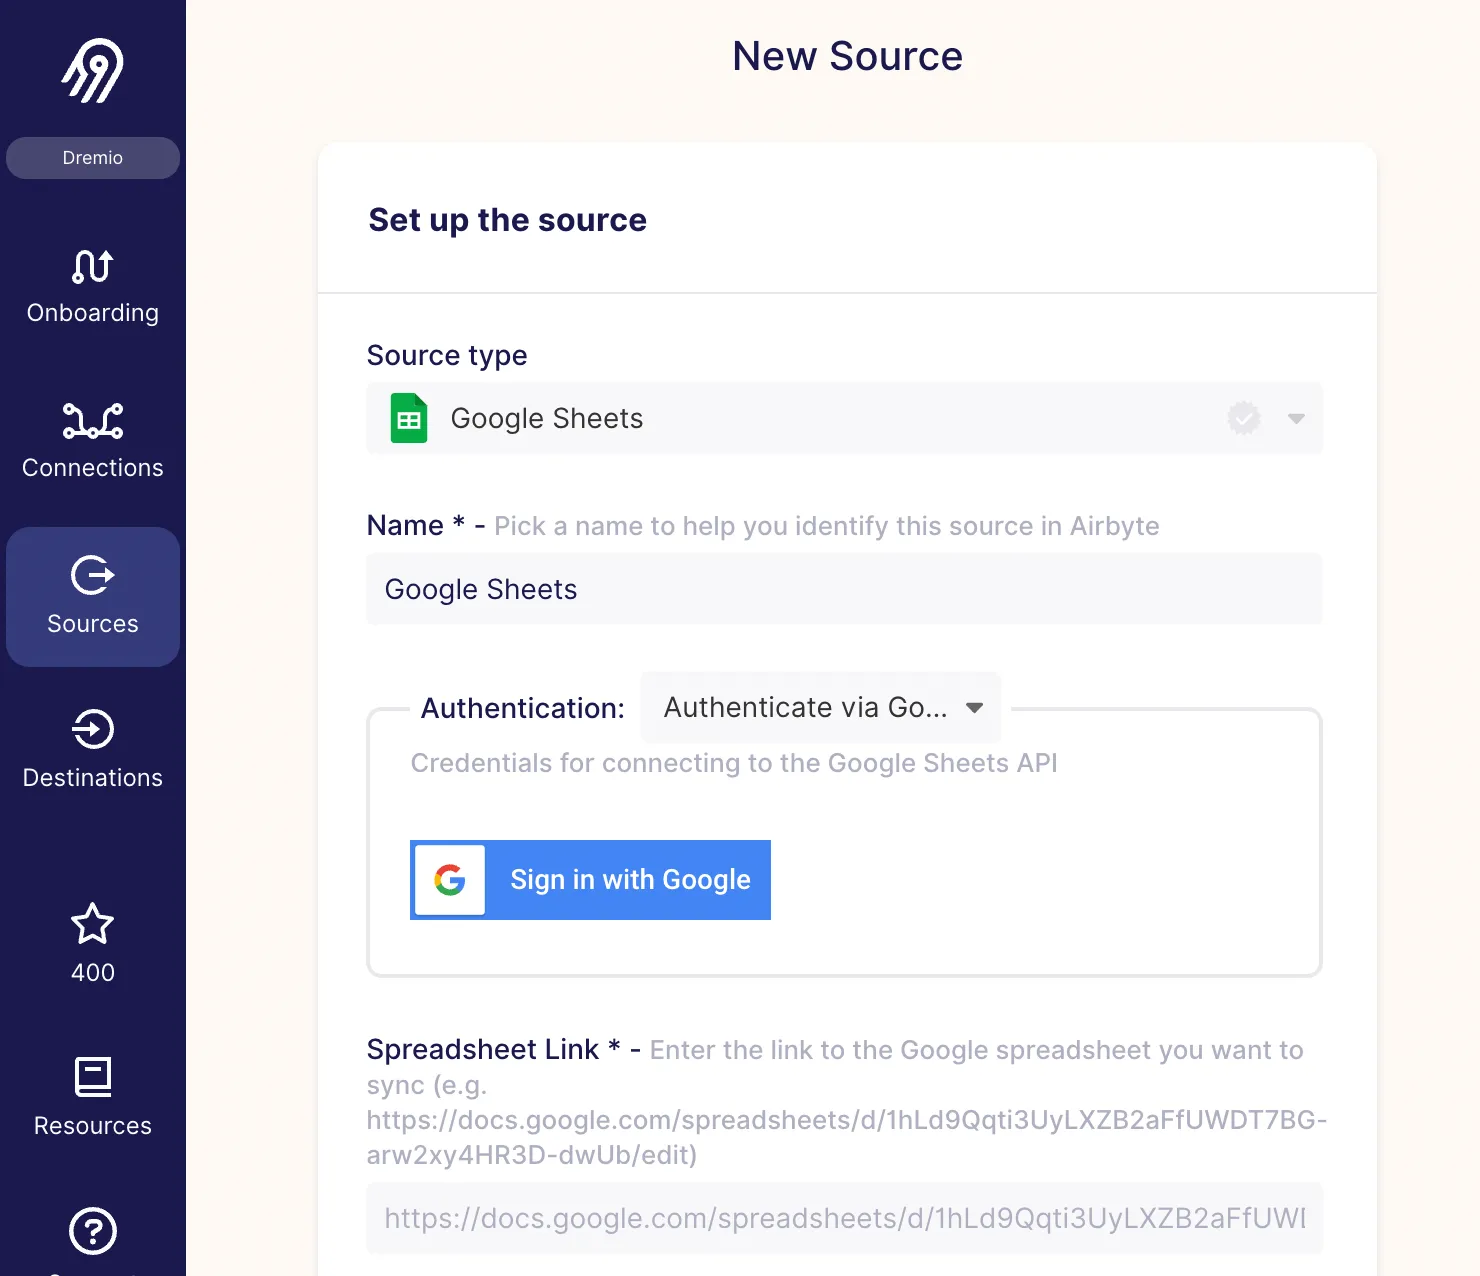Go to the Connections page

[93, 441]
